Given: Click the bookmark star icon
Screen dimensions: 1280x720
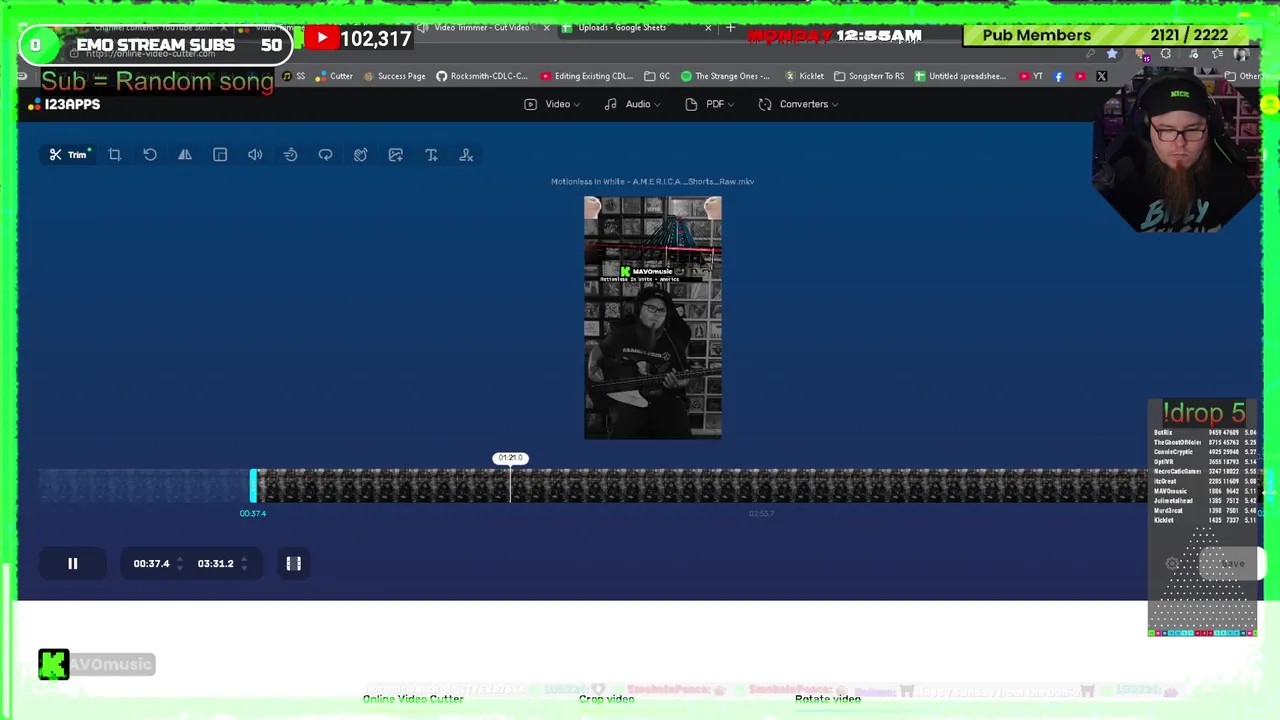Looking at the screenshot, I should pos(1112,53).
